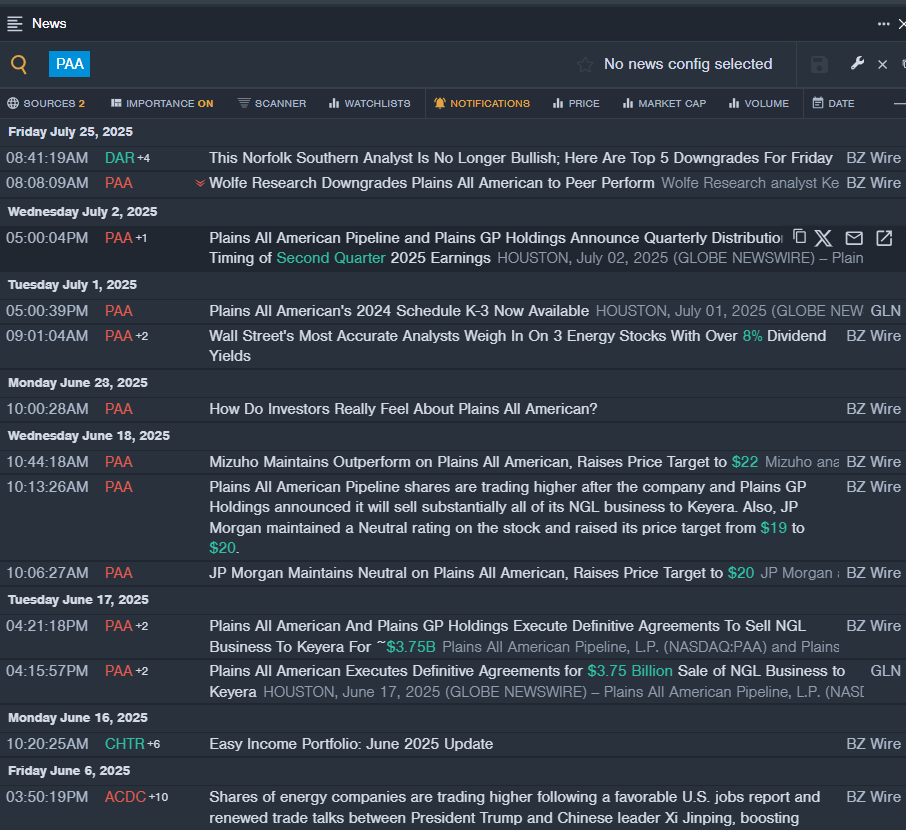Open the DATE filter
Viewport: 906px width, 830px height.
tap(833, 103)
